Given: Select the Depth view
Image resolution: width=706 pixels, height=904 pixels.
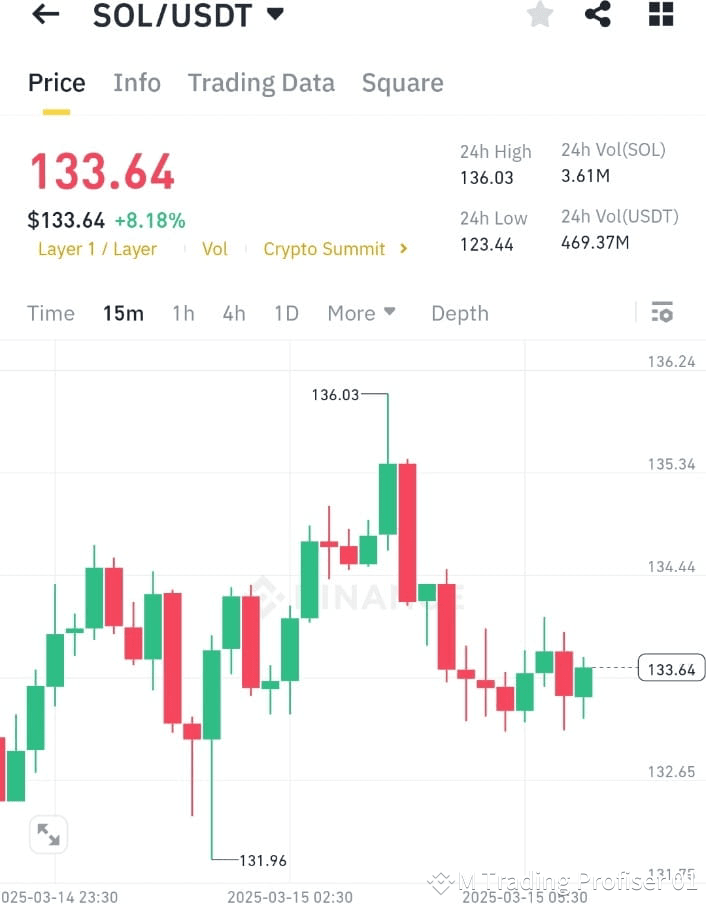Looking at the screenshot, I should click(460, 313).
